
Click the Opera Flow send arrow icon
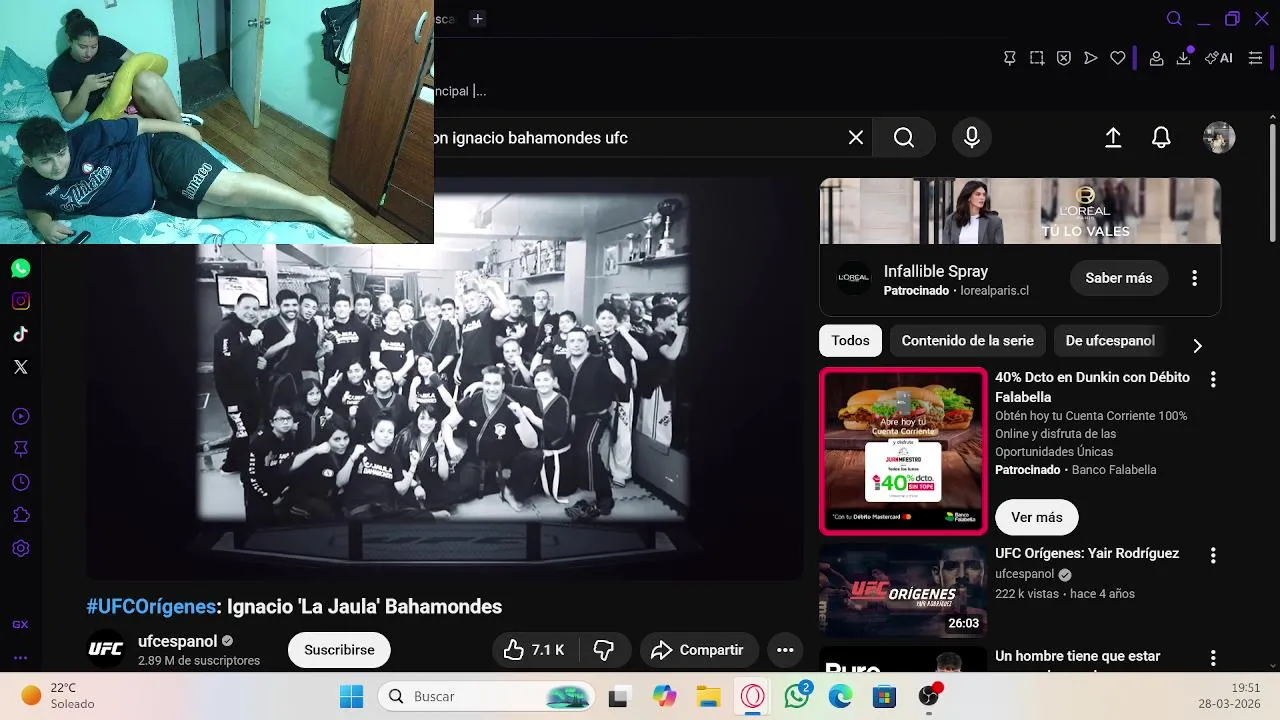click(1091, 58)
